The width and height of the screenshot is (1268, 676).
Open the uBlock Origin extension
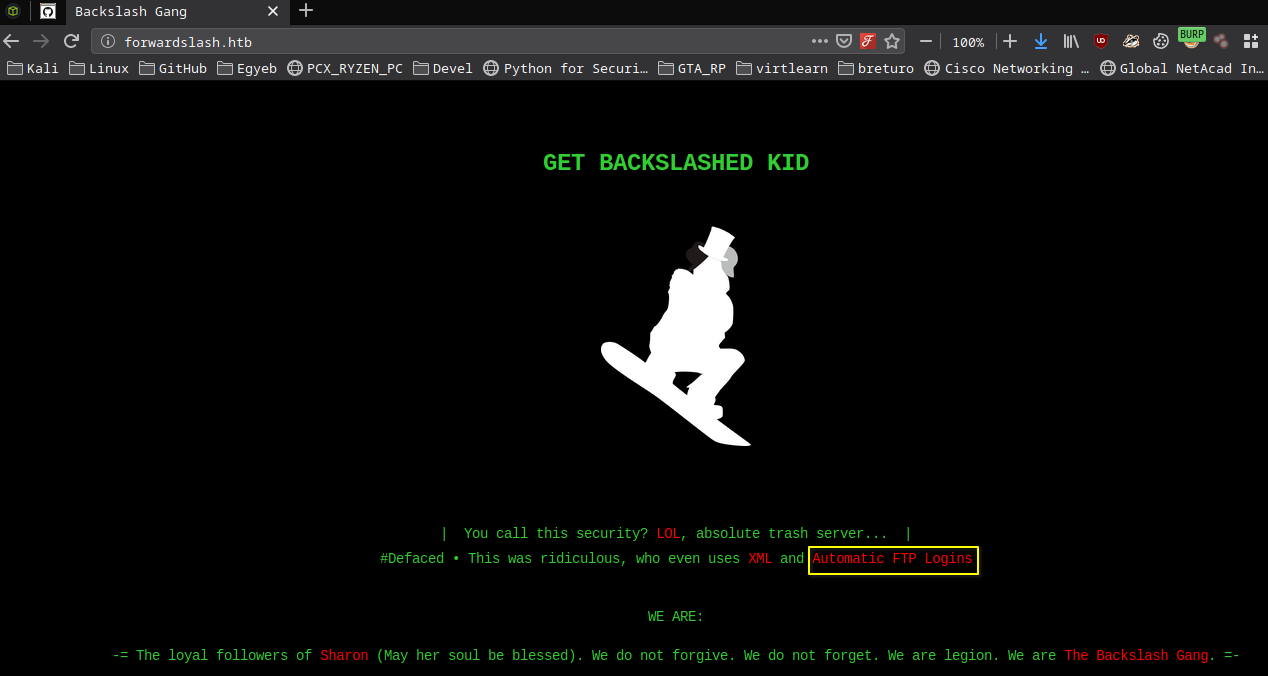pos(1101,41)
